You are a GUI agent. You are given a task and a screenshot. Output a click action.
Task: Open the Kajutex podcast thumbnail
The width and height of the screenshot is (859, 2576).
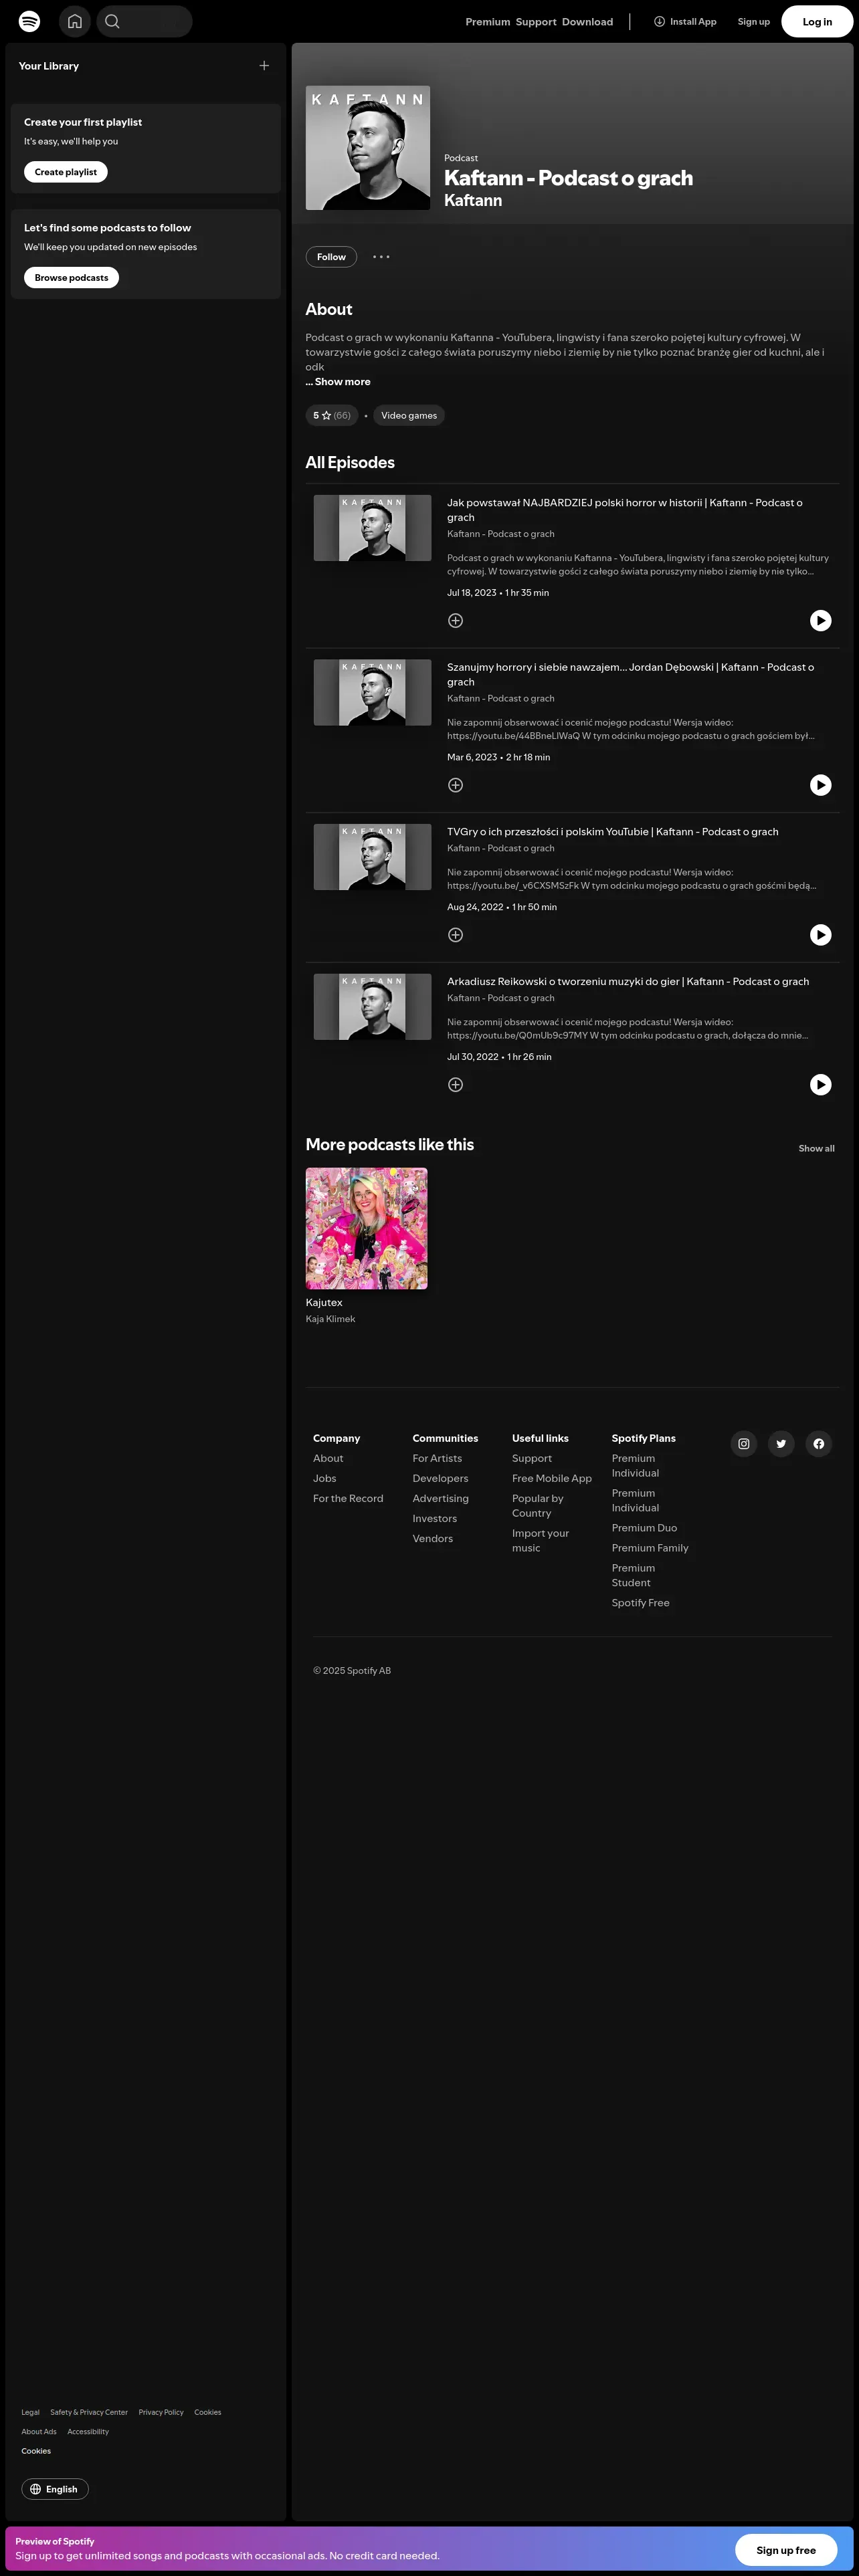pos(366,1228)
